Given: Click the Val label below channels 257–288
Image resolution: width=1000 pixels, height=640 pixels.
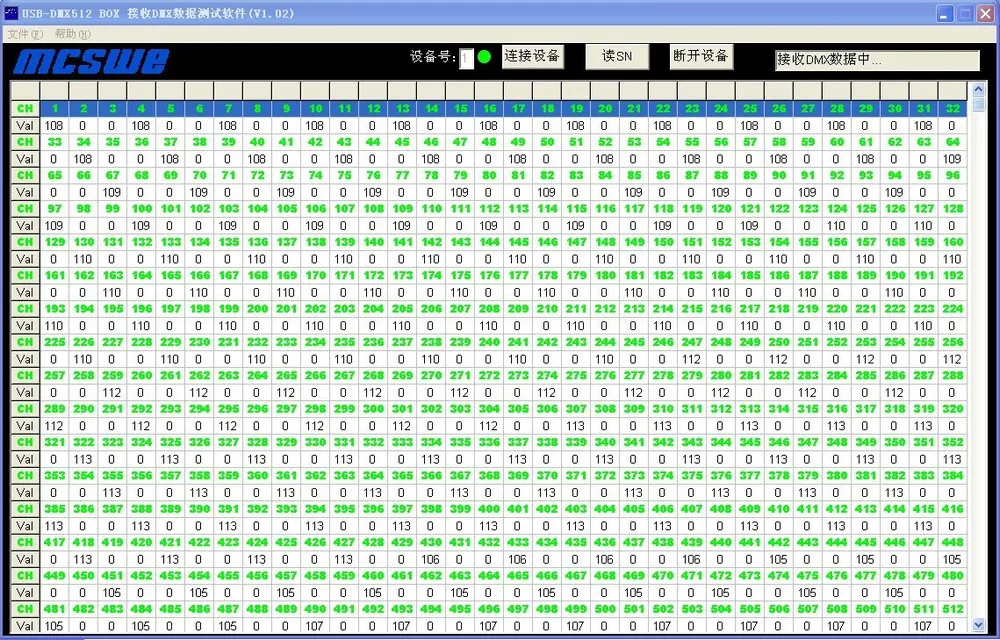Looking at the screenshot, I should (x=25, y=392).
